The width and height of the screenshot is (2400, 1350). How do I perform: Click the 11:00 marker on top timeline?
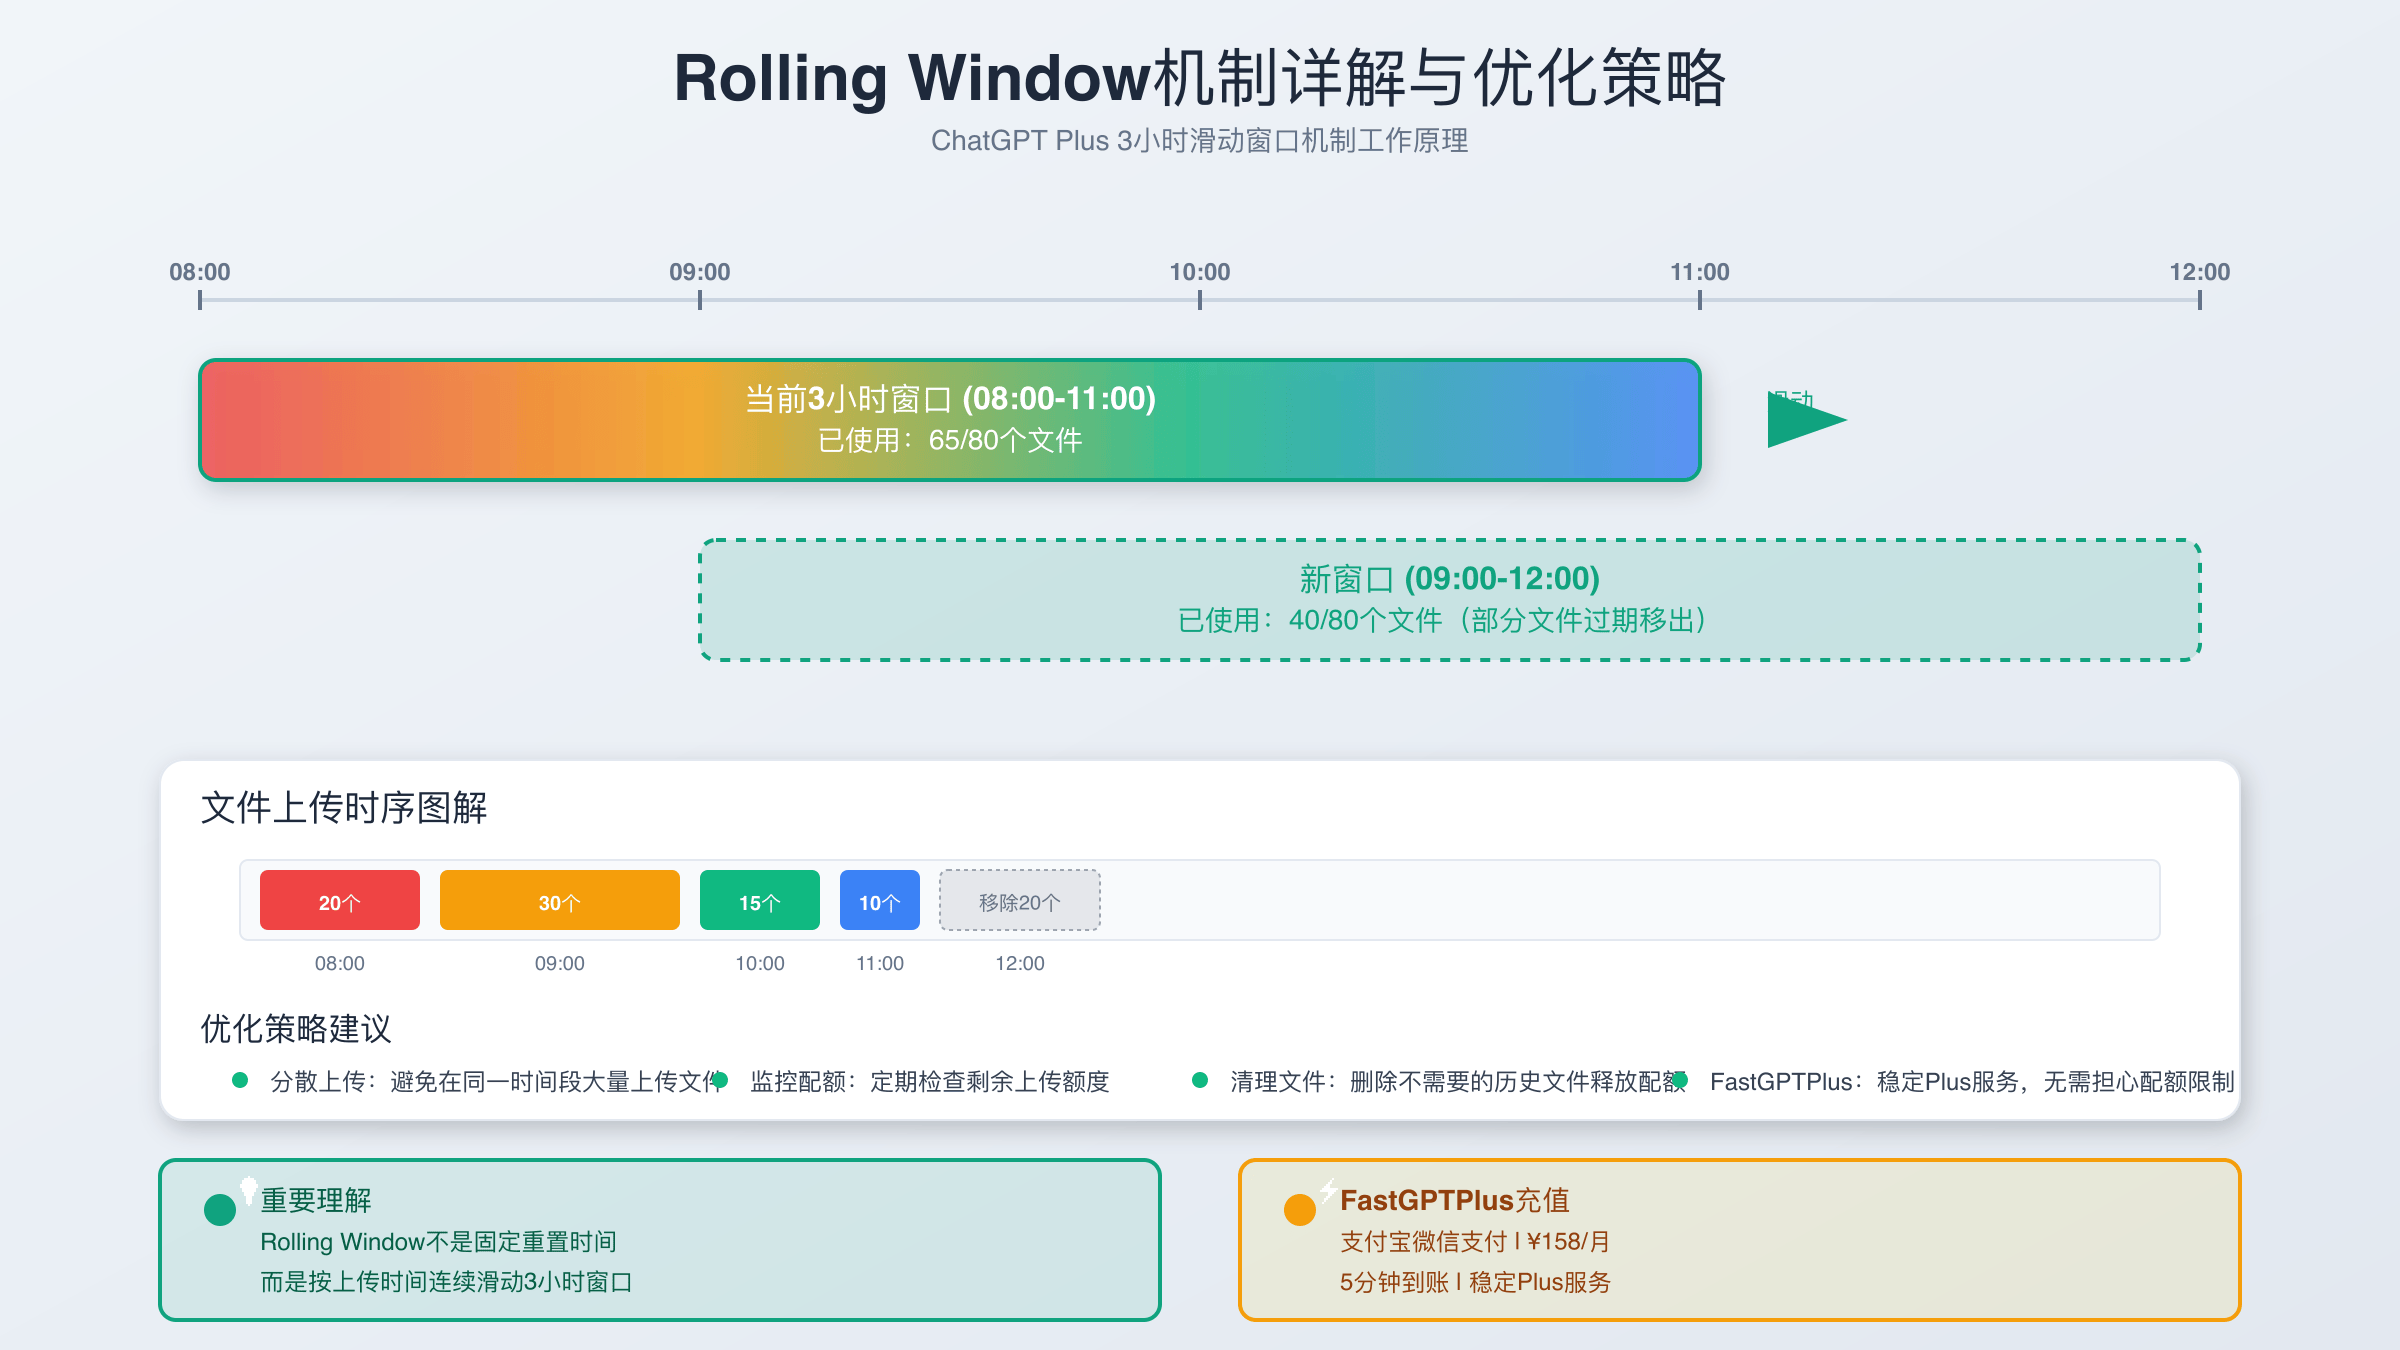click(1700, 272)
